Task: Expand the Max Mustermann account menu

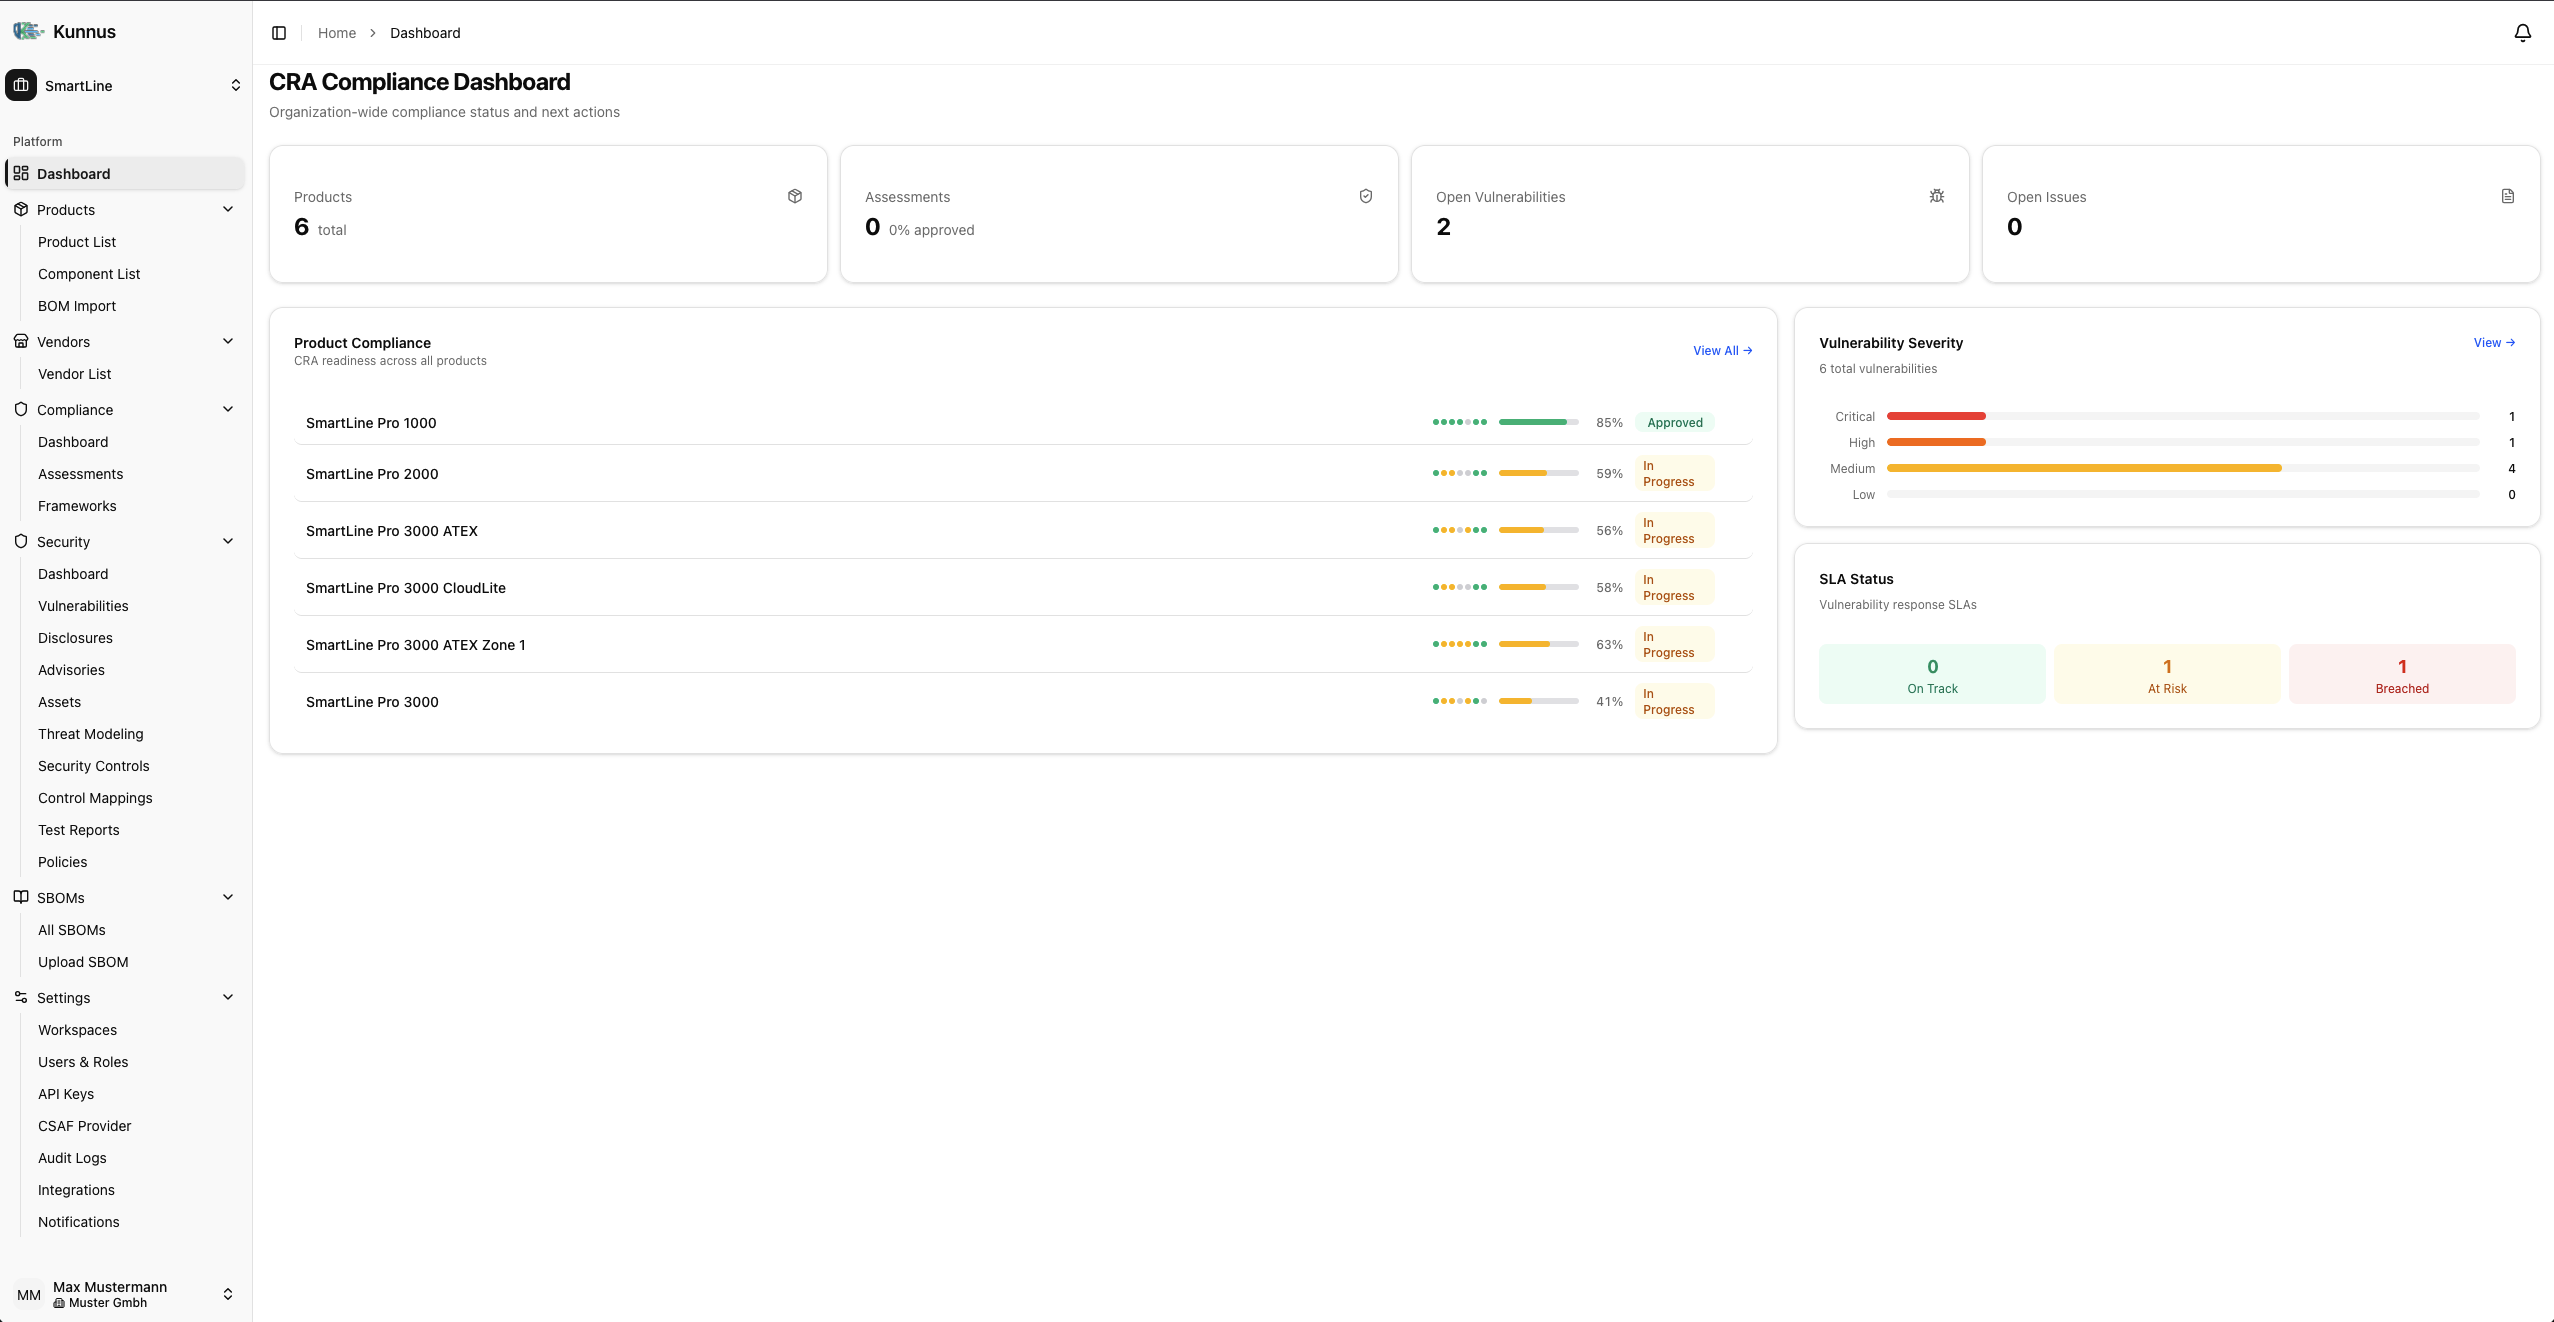Action: pos(228,1294)
